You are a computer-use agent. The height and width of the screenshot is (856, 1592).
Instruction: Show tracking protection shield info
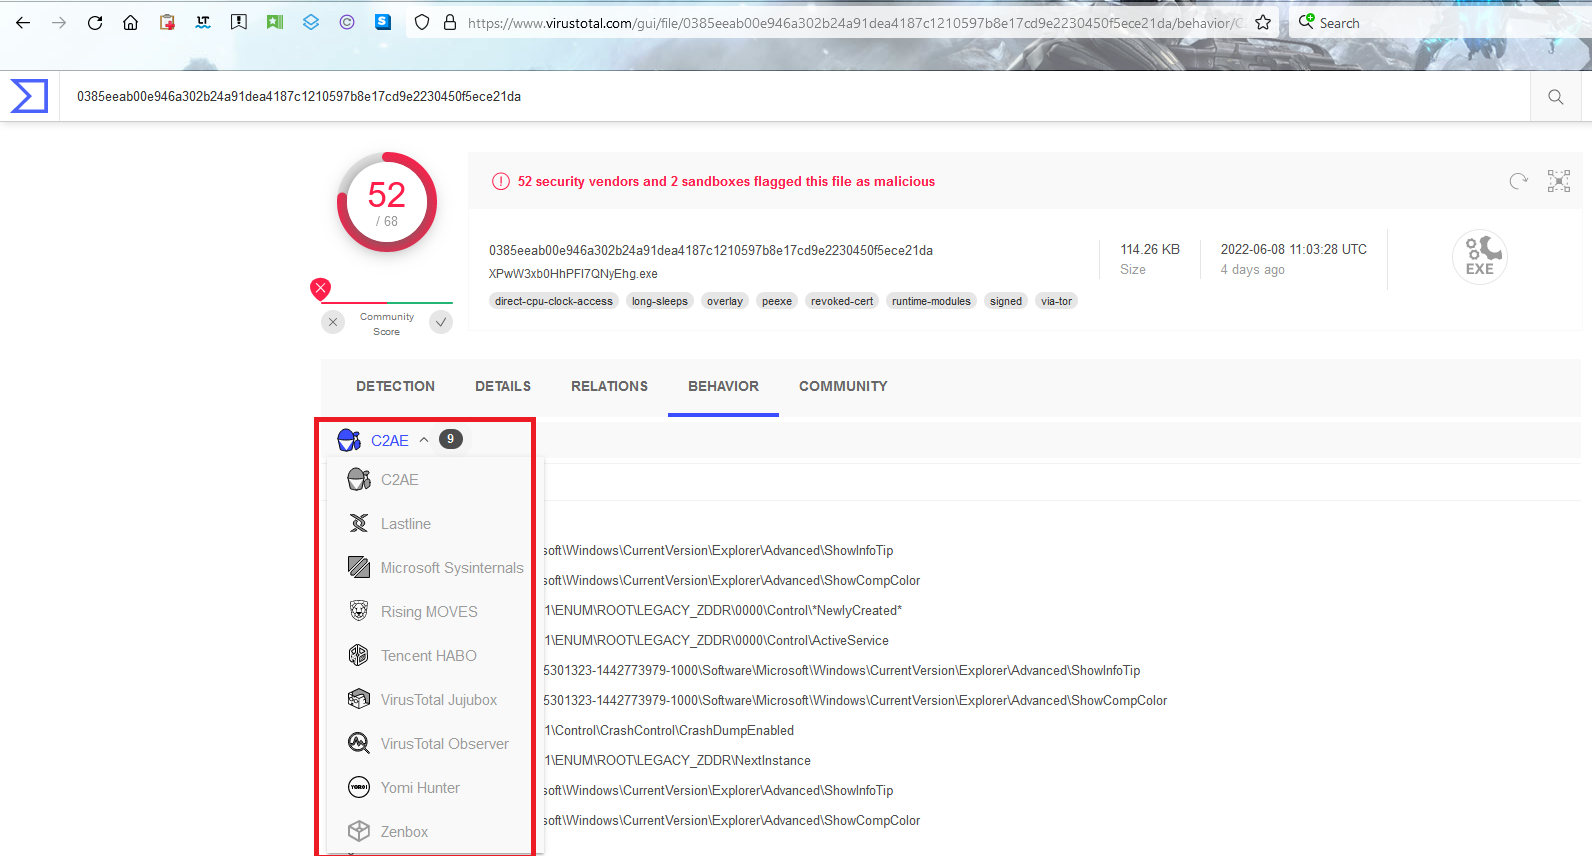[422, 22]
